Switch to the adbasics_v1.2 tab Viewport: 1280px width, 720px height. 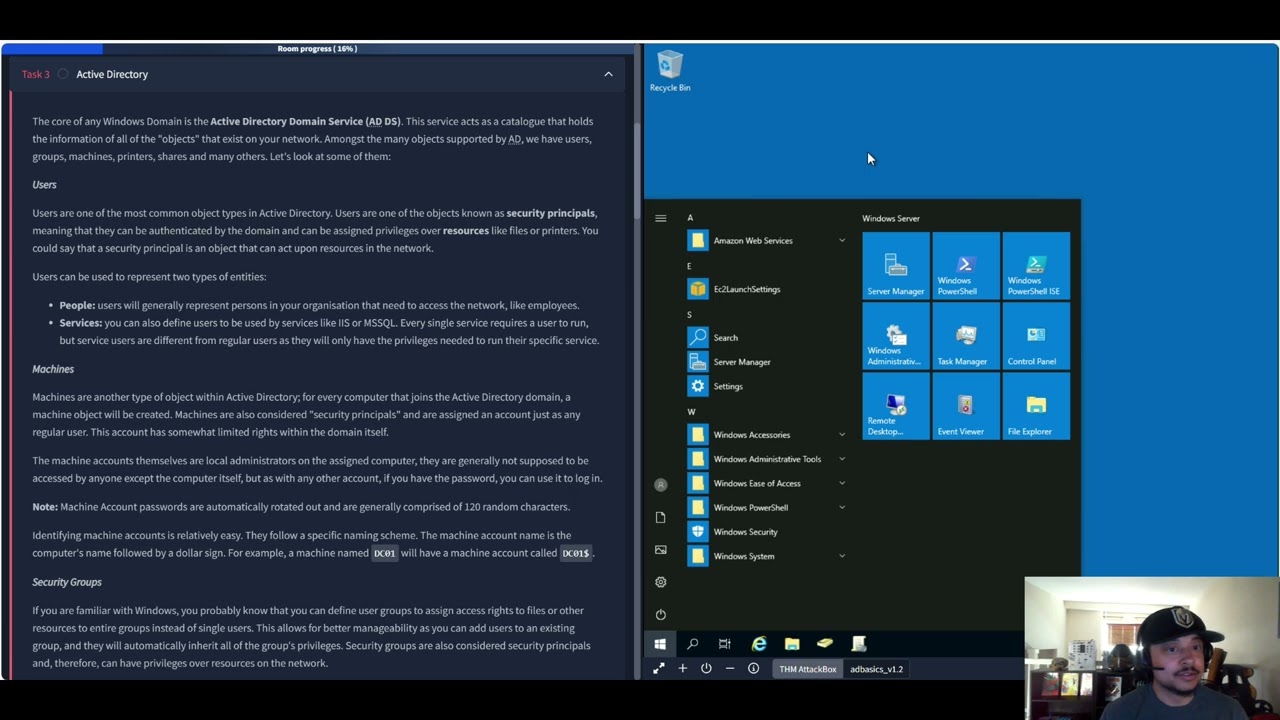(876, 669)
